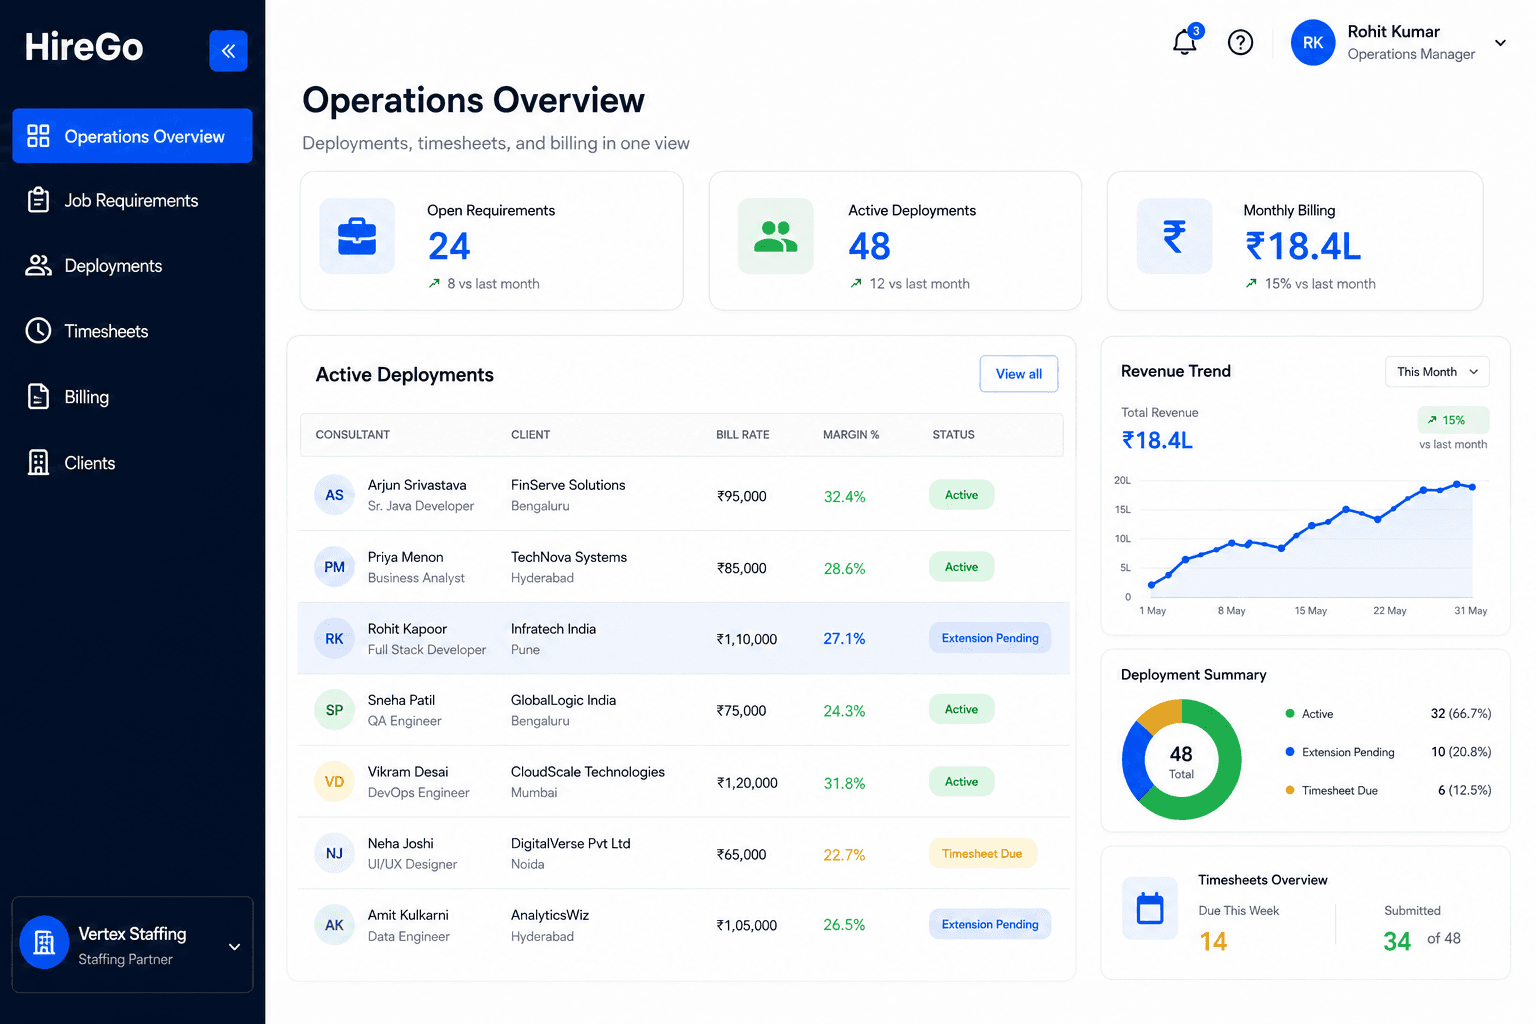
Task: Click the Due This Week value 14
Action: coord(1213,941)
